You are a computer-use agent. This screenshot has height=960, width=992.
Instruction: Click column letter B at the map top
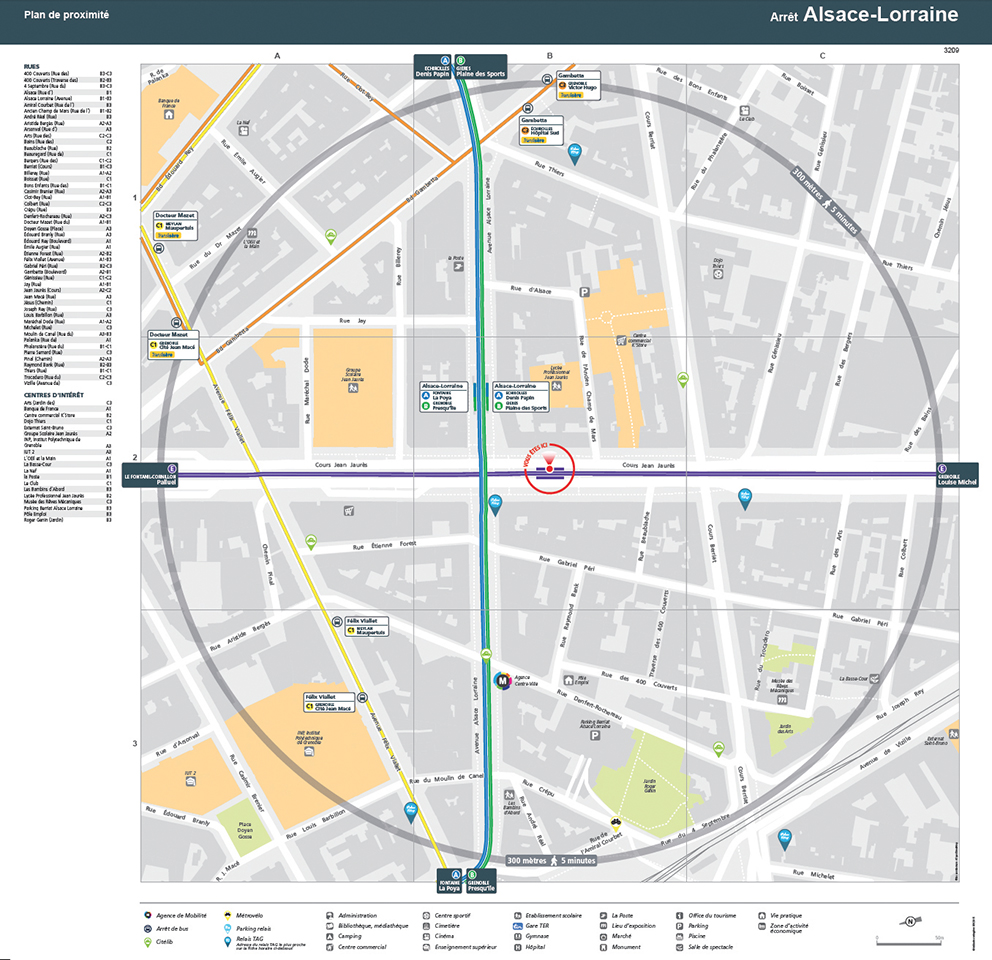(550, 56)
